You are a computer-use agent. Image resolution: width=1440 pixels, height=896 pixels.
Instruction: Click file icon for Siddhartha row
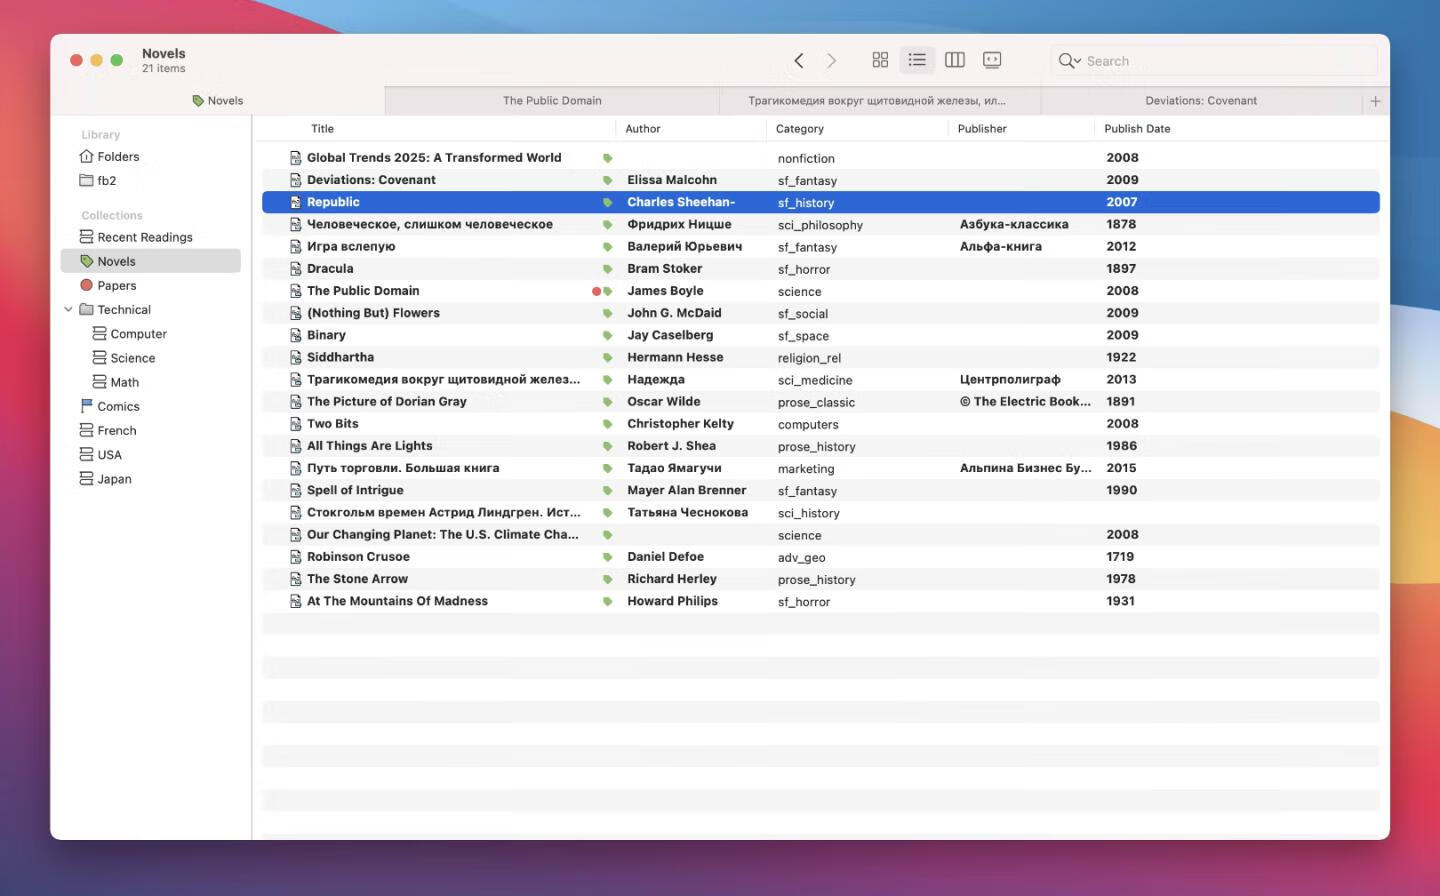(x=296, y=357)
